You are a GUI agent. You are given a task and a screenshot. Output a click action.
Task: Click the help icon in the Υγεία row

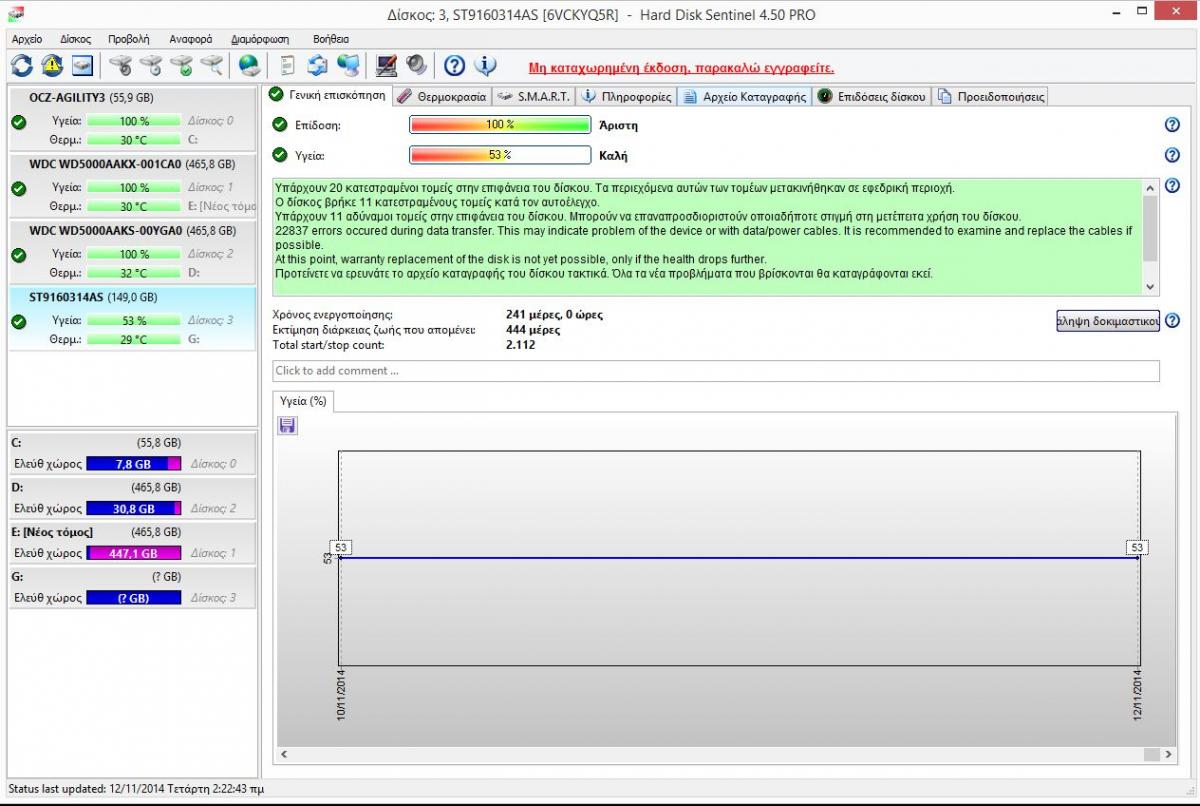pyautogui.click(x=1172, y=155)
